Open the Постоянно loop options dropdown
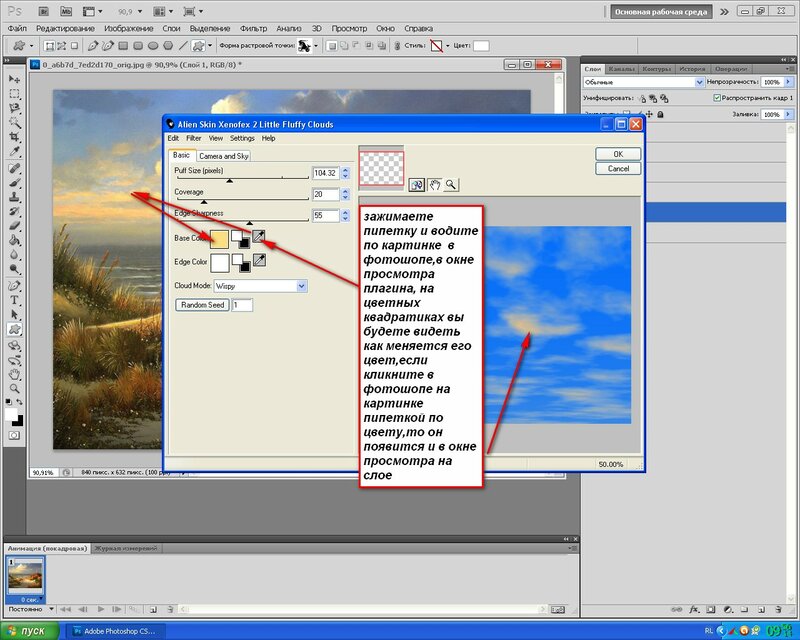This screenshot has width=800, height=640. click(x=51, y=609)
